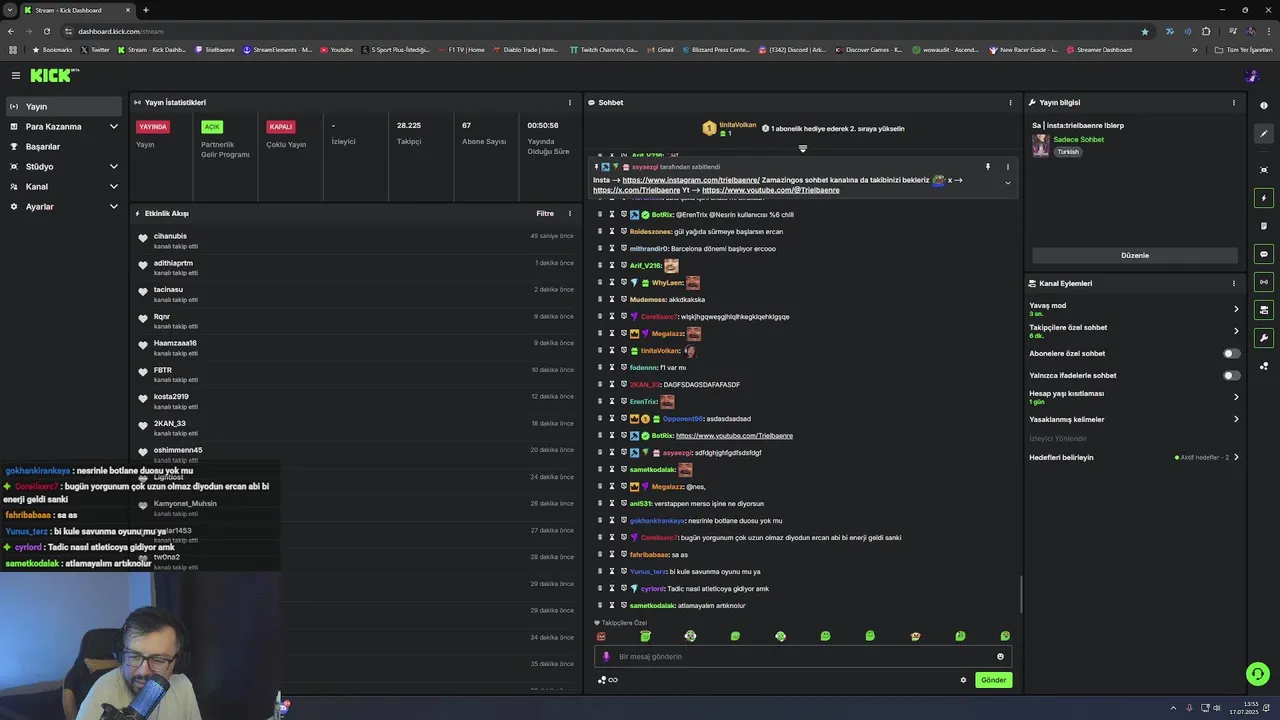
Task: Click the camera focus icon in right sidebar
Action: [x=1264, y=170]
